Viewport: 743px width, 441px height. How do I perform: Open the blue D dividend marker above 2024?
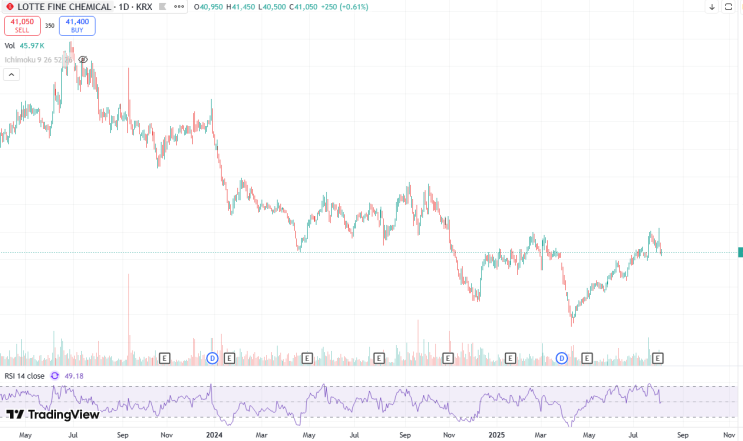212,358
